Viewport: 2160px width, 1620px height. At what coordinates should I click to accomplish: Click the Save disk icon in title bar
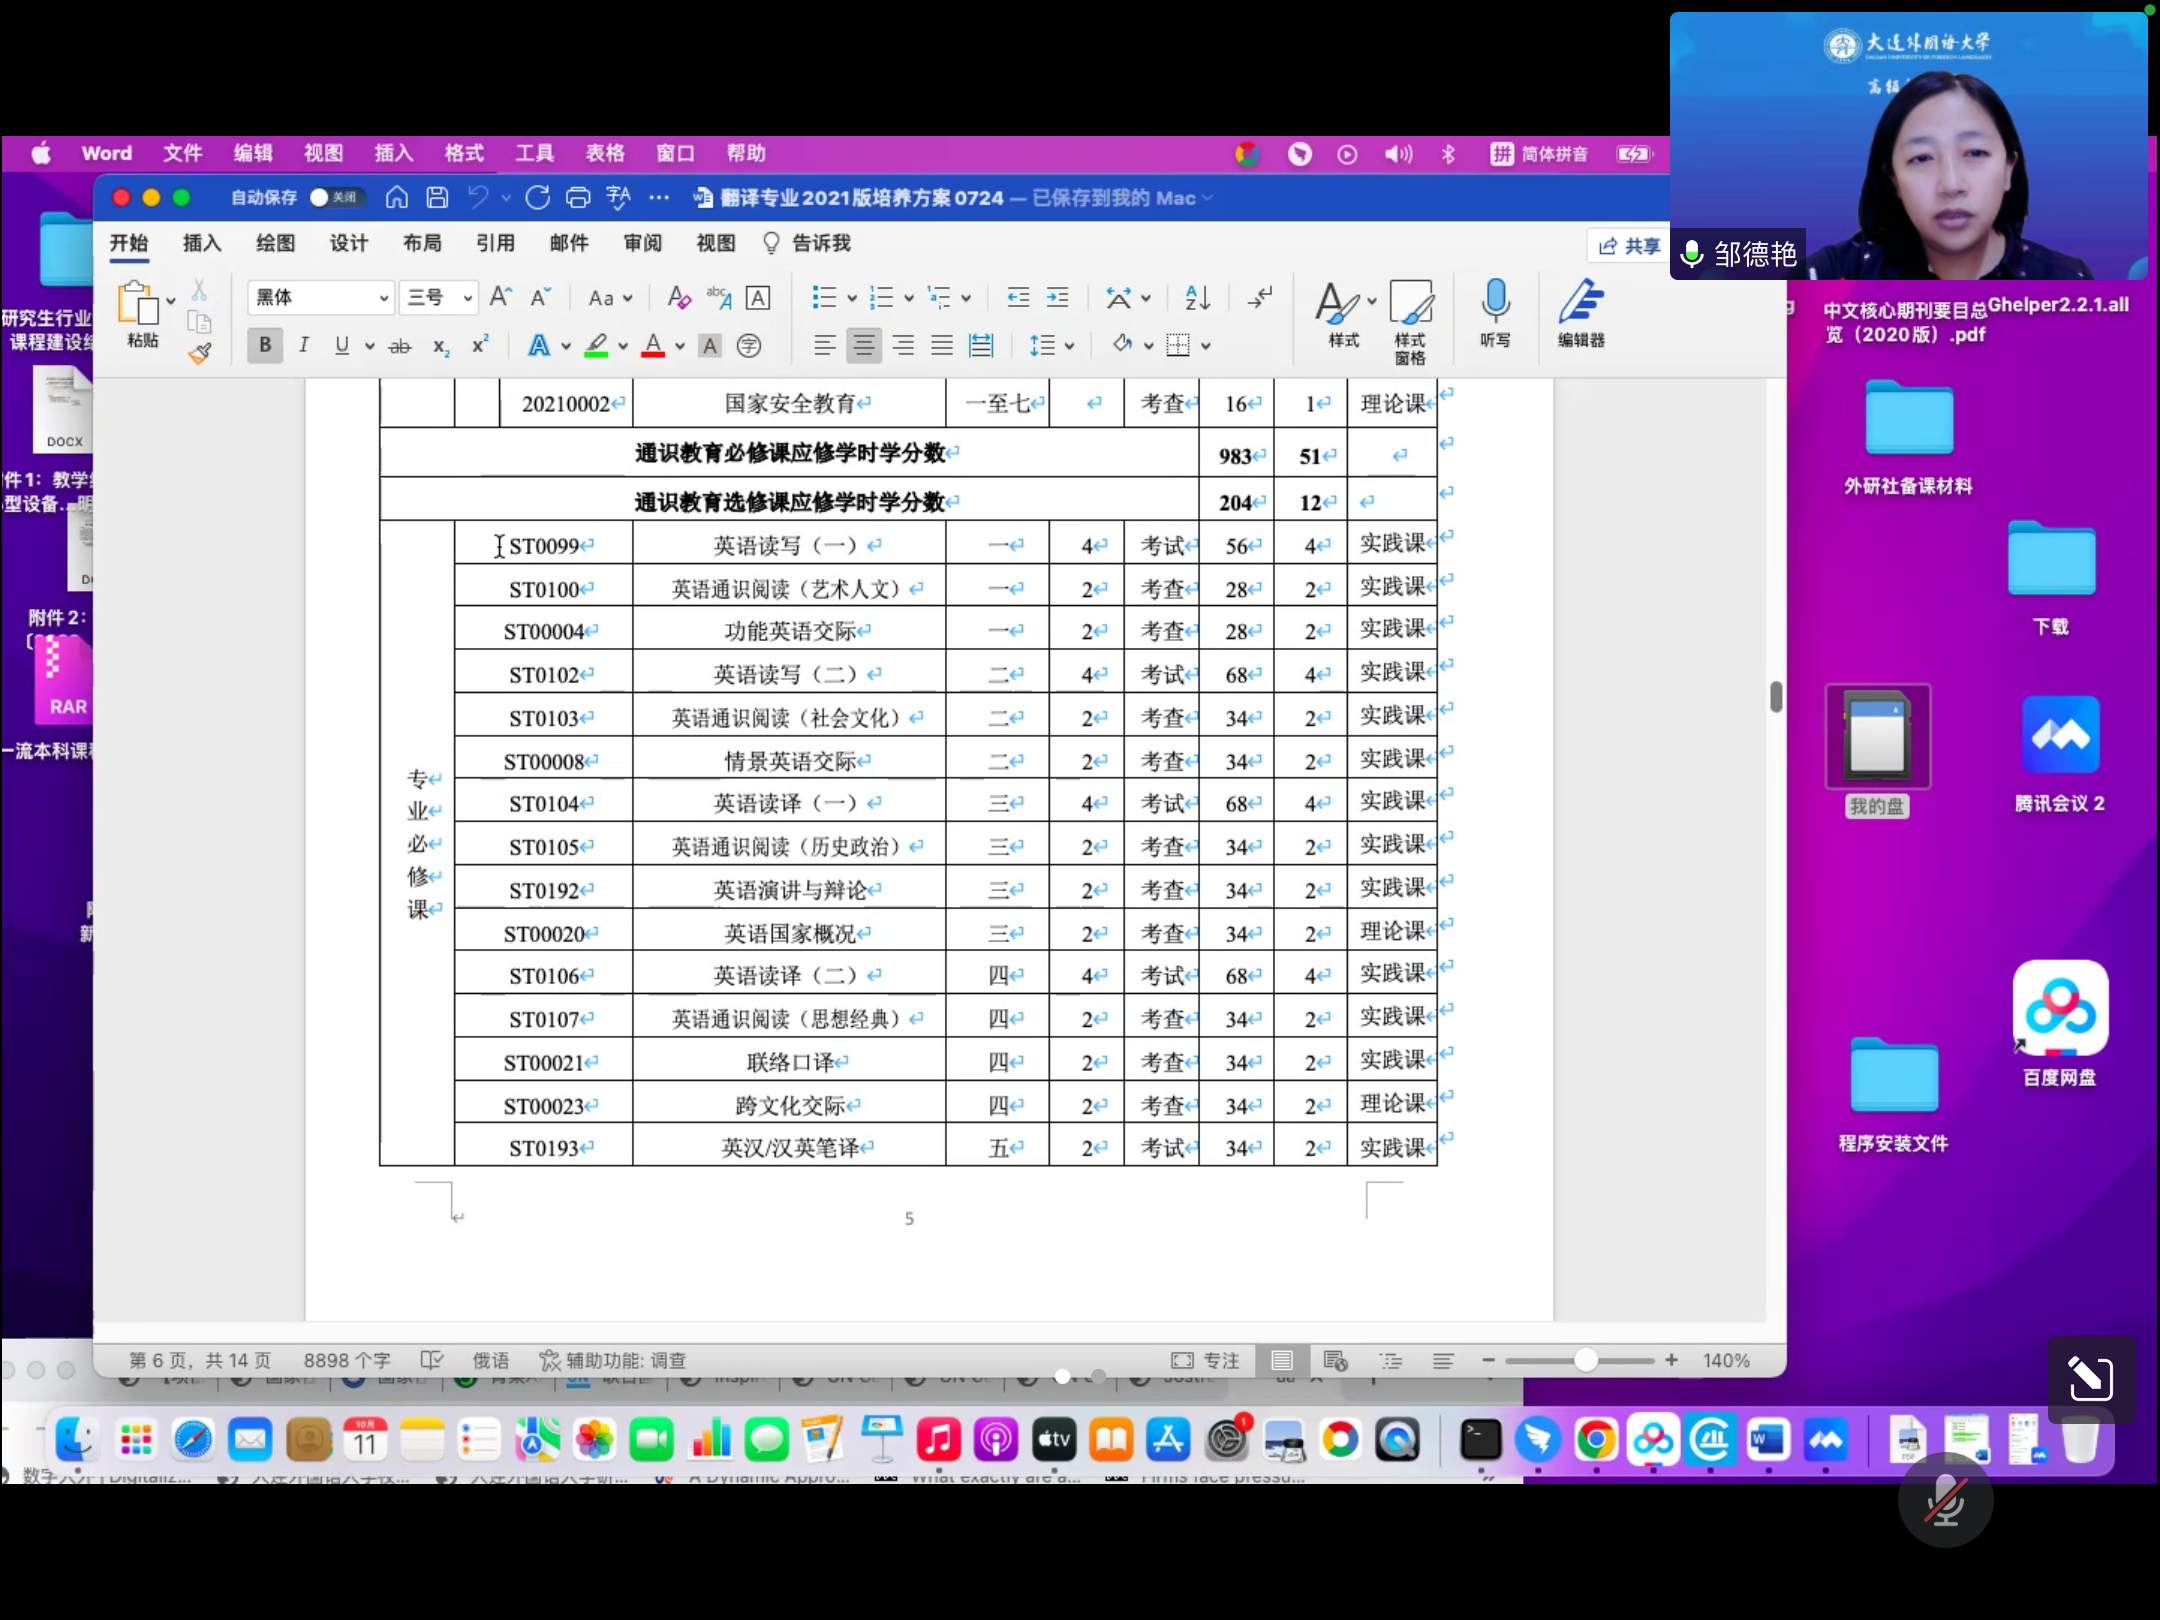coord(437,198)
